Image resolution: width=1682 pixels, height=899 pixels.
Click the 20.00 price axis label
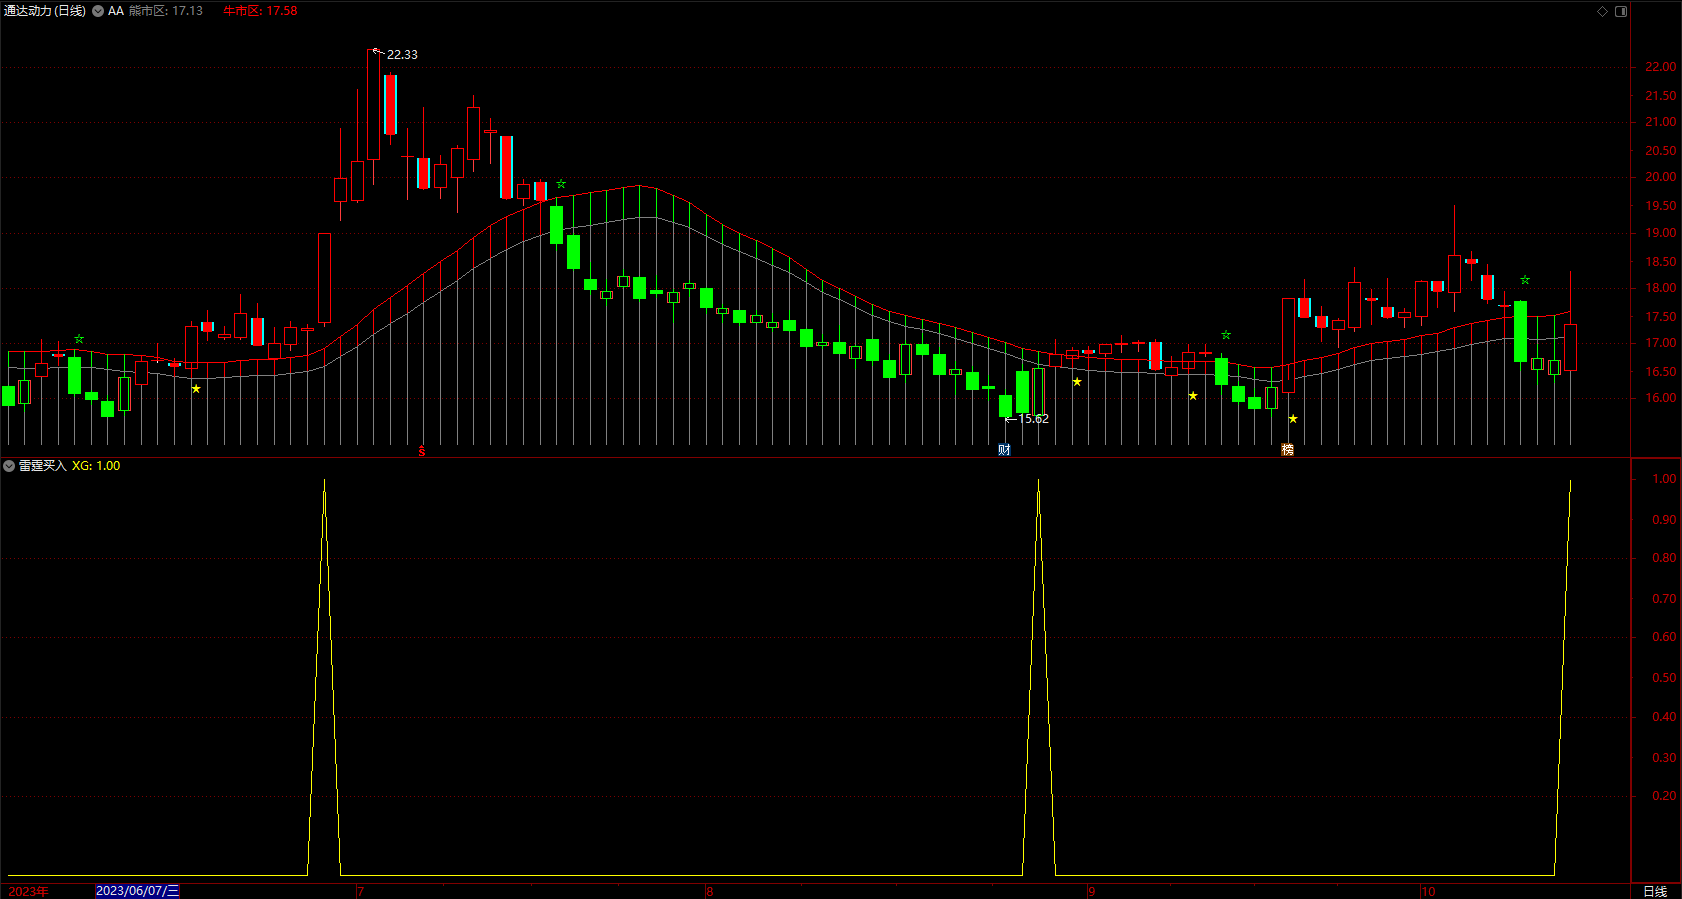pyautogui.click(x=1660, y=177)
